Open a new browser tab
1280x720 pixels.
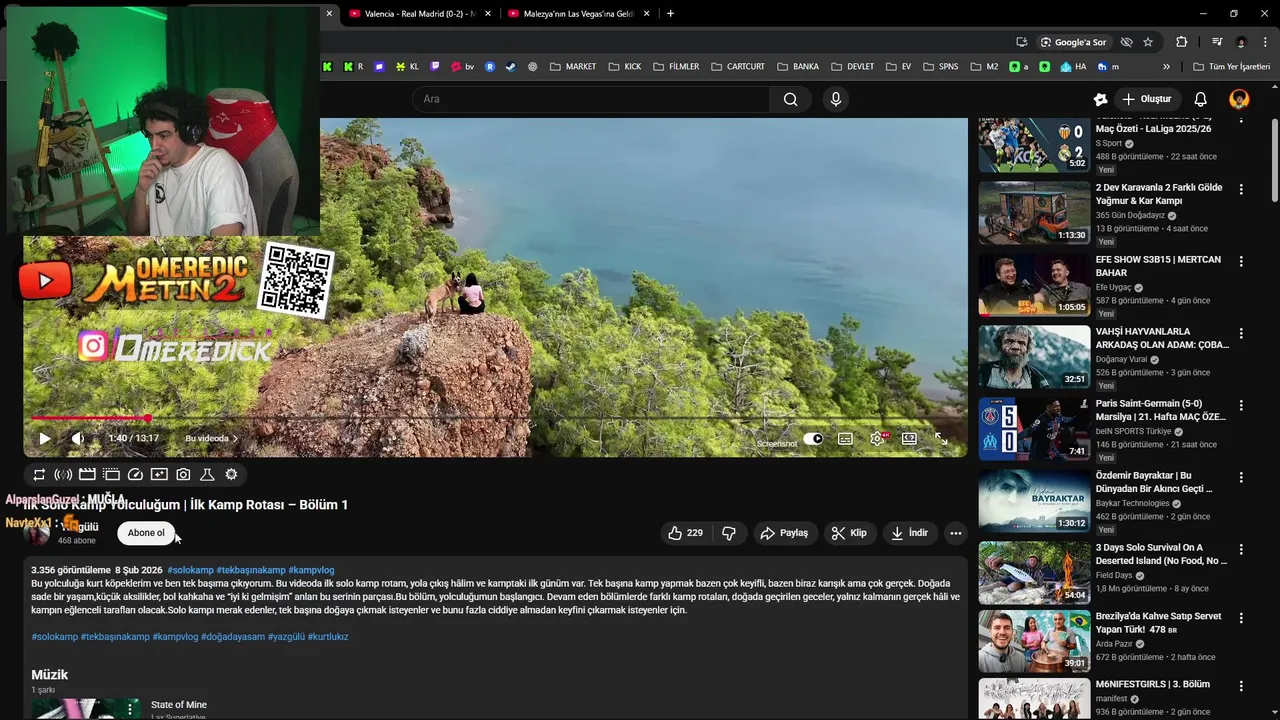click(x=670, y=14)
